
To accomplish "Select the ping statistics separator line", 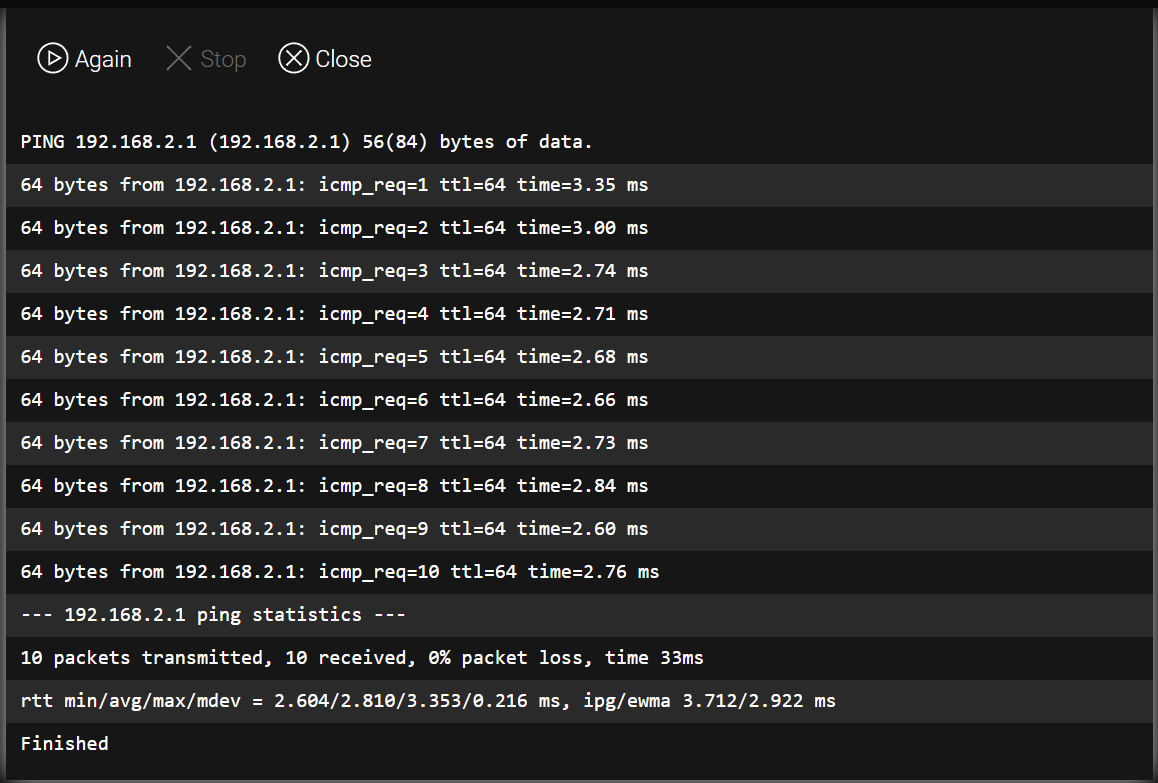I will tap(579, 615).
